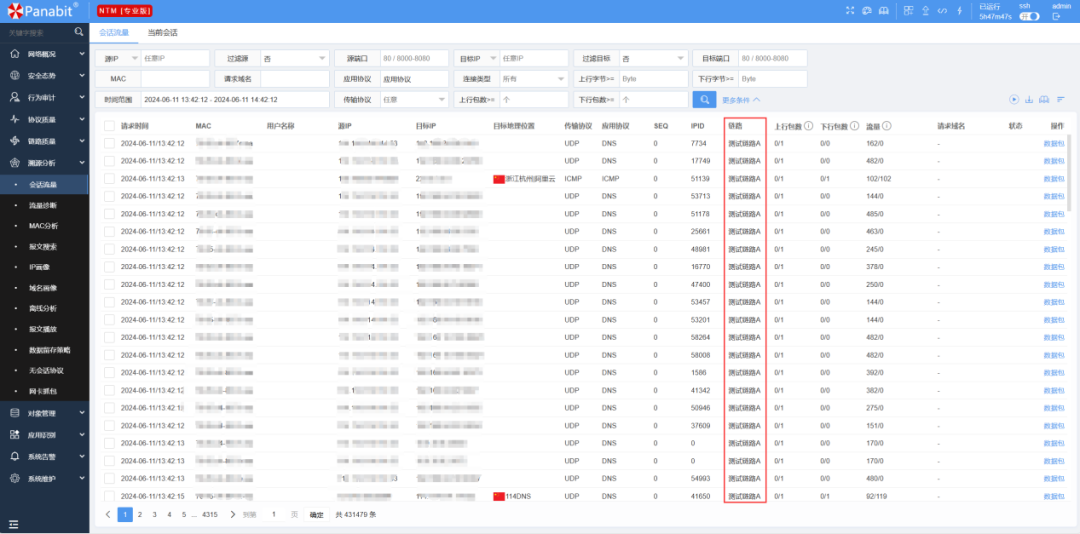Viewport: 1080px width, 534px height.
Task: Check the ICMP row with IPID 51139
Action: tap(110, 178)
